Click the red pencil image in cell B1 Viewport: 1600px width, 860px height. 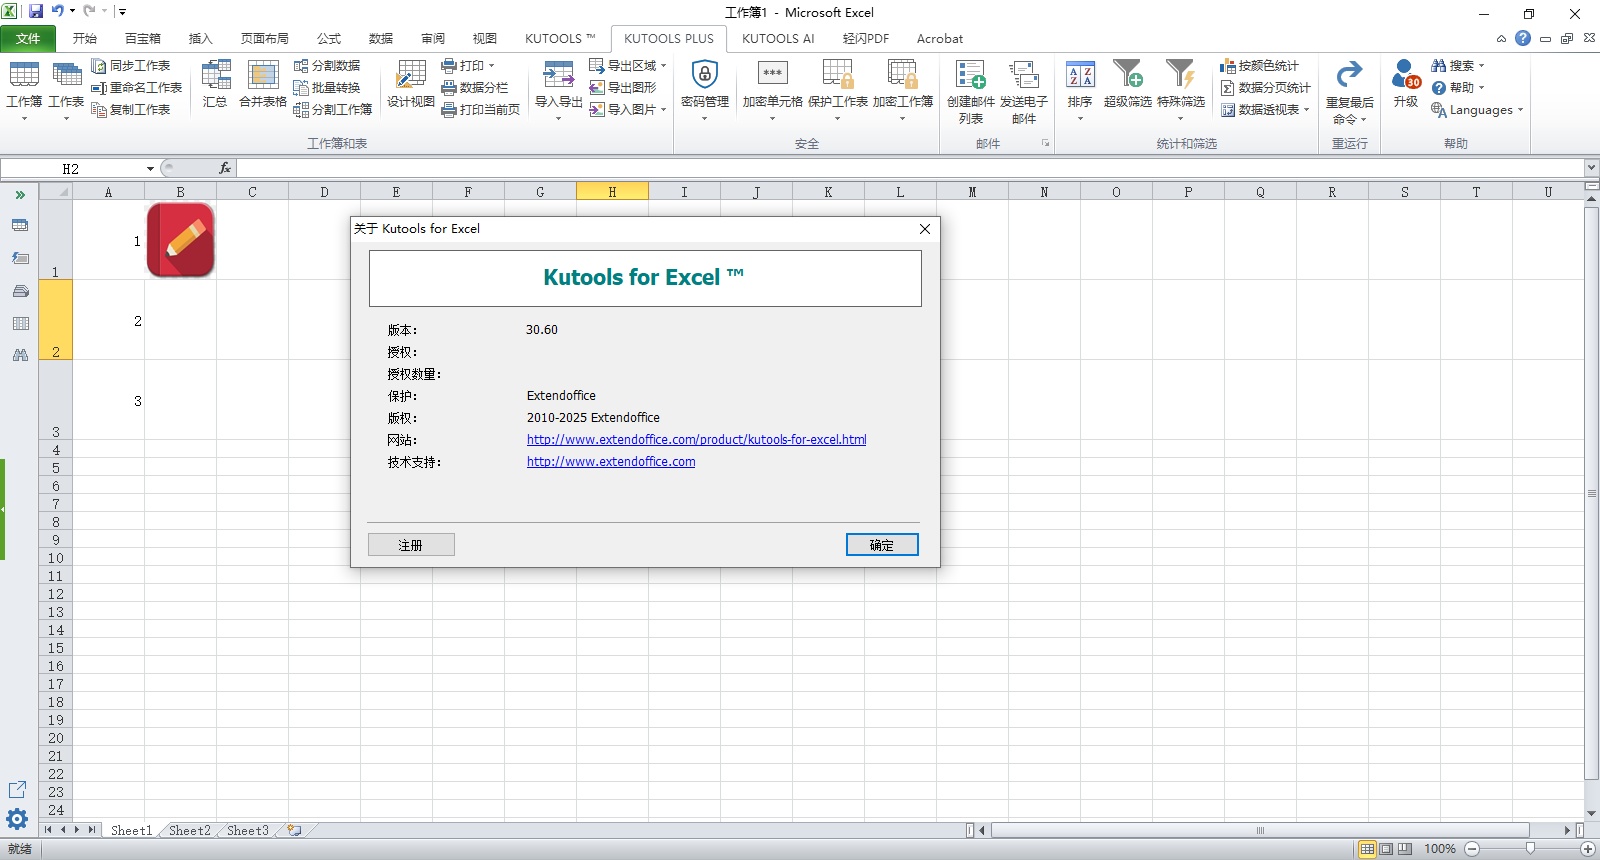tap(181, 240)
